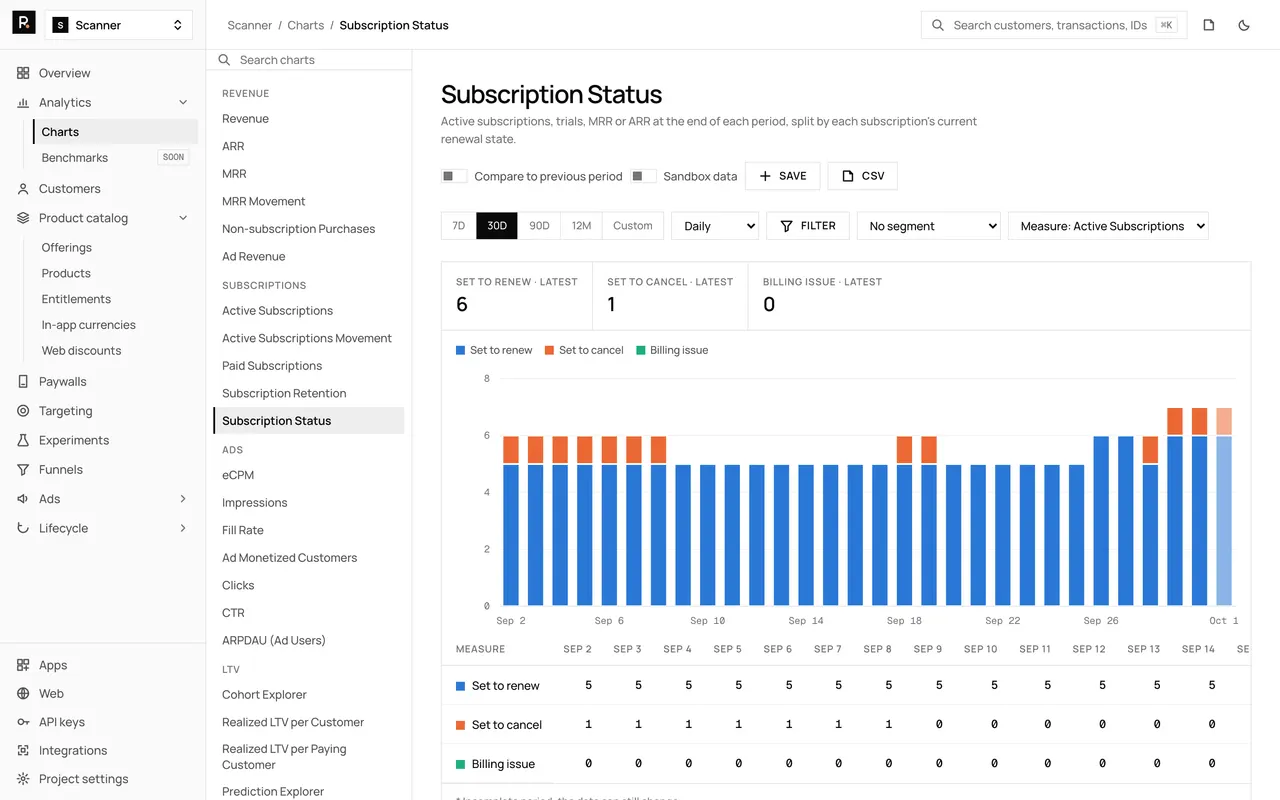Select the 12M time range
Viewport: 1280px width, 800px height.
[x=581, y=226]
